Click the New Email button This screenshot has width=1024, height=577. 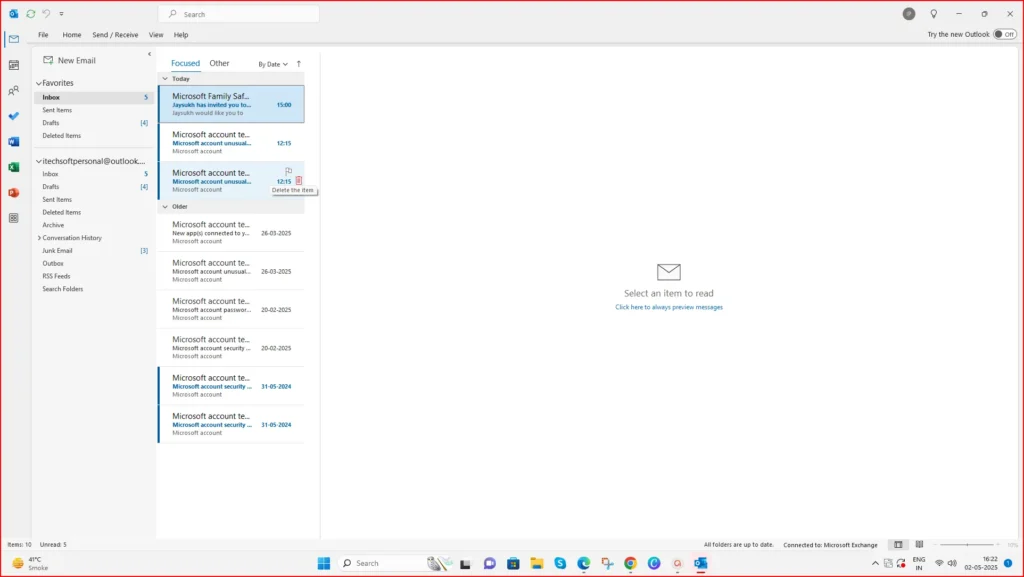69,59
